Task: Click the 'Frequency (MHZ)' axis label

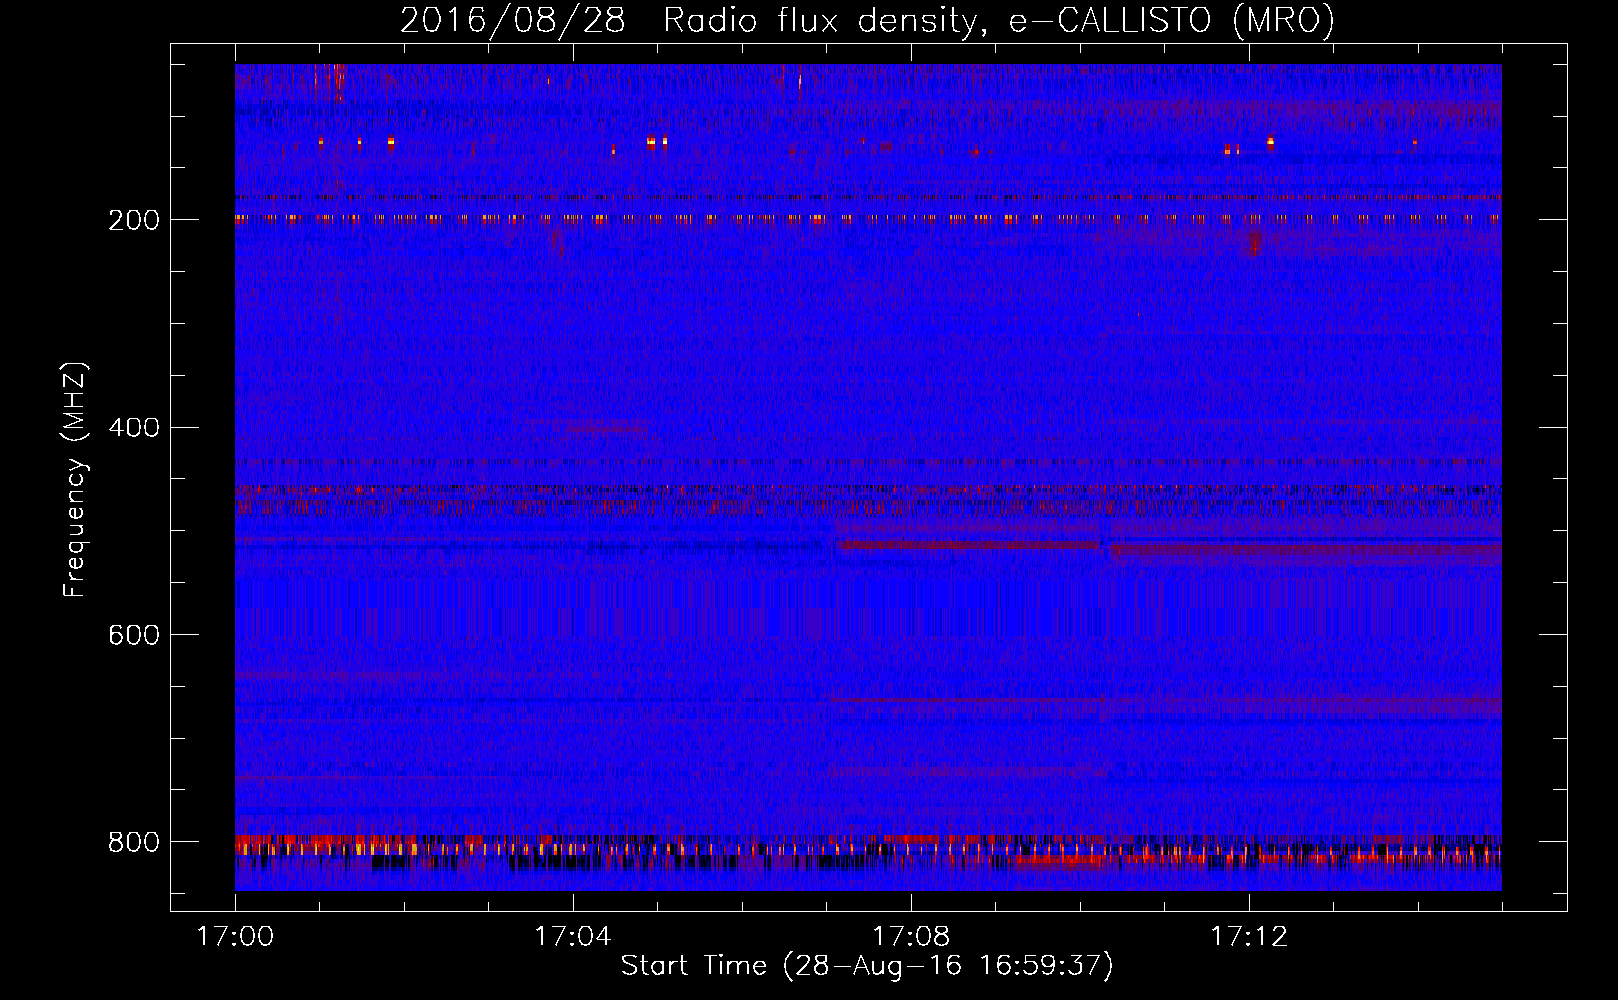Action: point(75,479)
